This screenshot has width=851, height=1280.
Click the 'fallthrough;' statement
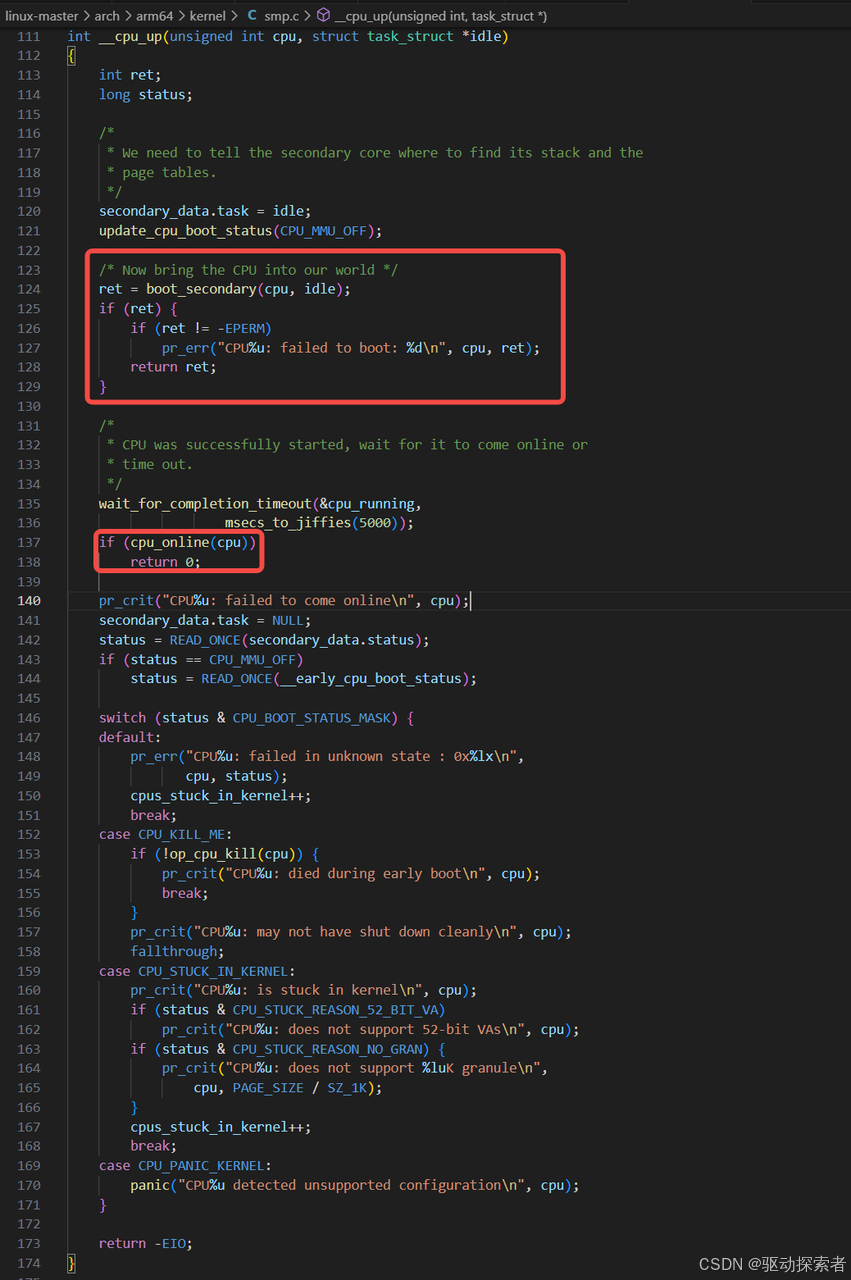[177, 952]
